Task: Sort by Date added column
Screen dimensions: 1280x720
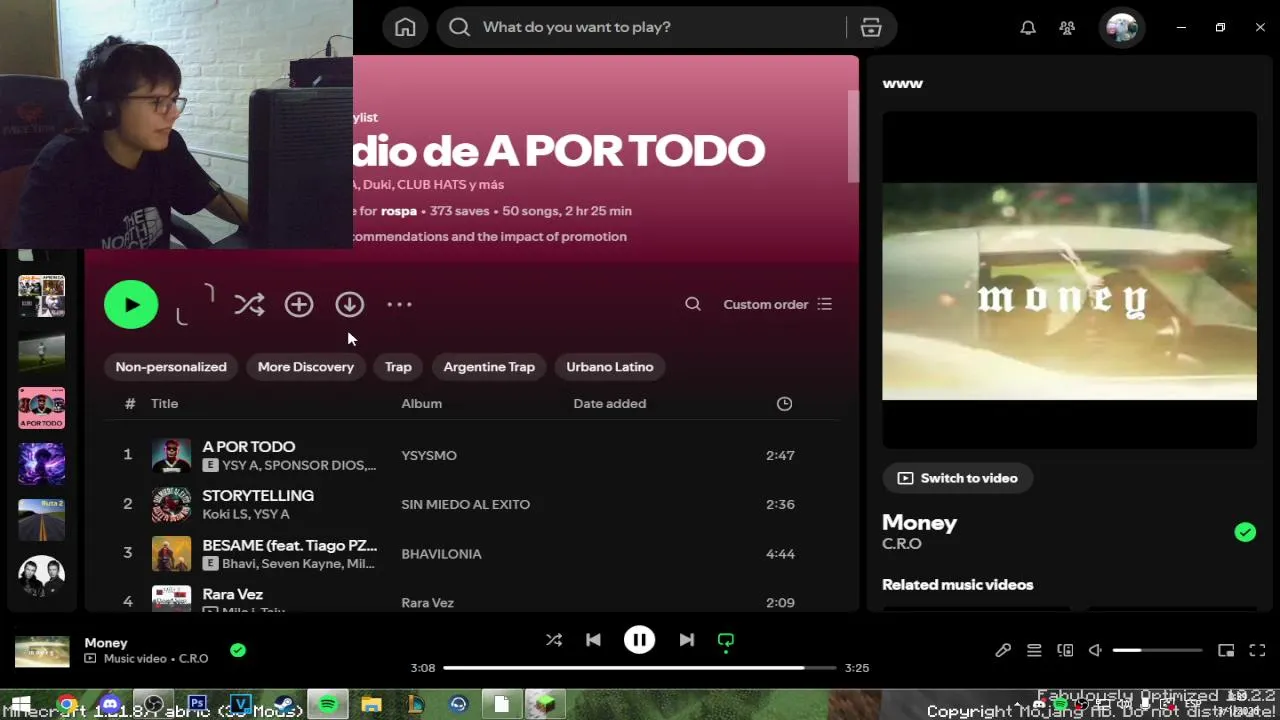Action: click(x=610, y=403)
